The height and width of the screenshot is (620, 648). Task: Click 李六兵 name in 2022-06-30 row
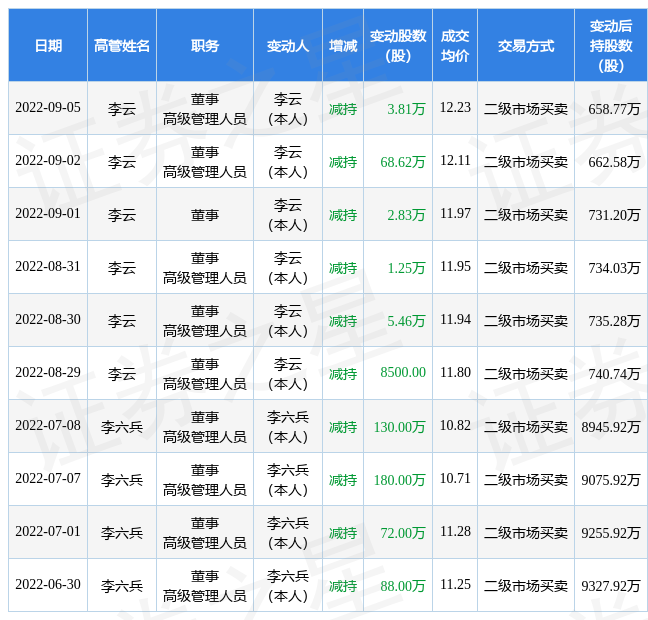(122, 586)
